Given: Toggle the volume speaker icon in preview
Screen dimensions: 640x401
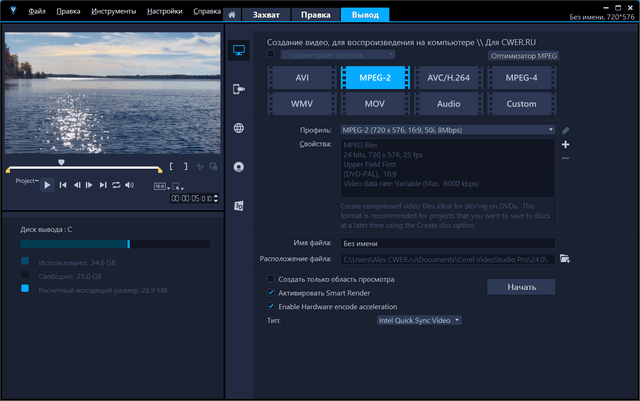Looking at the screenshot, I should pyautogui.click(x=131, y=185).
